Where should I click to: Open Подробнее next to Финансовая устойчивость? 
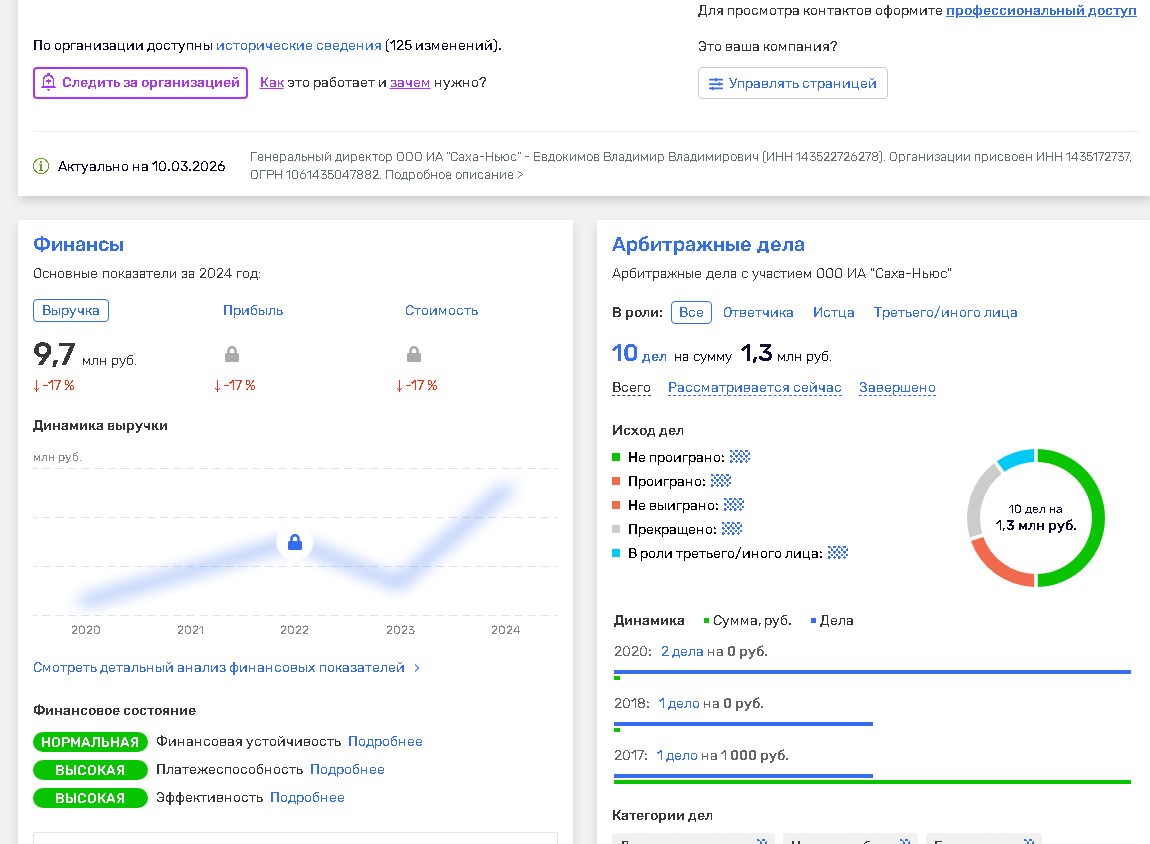point(385,741)
